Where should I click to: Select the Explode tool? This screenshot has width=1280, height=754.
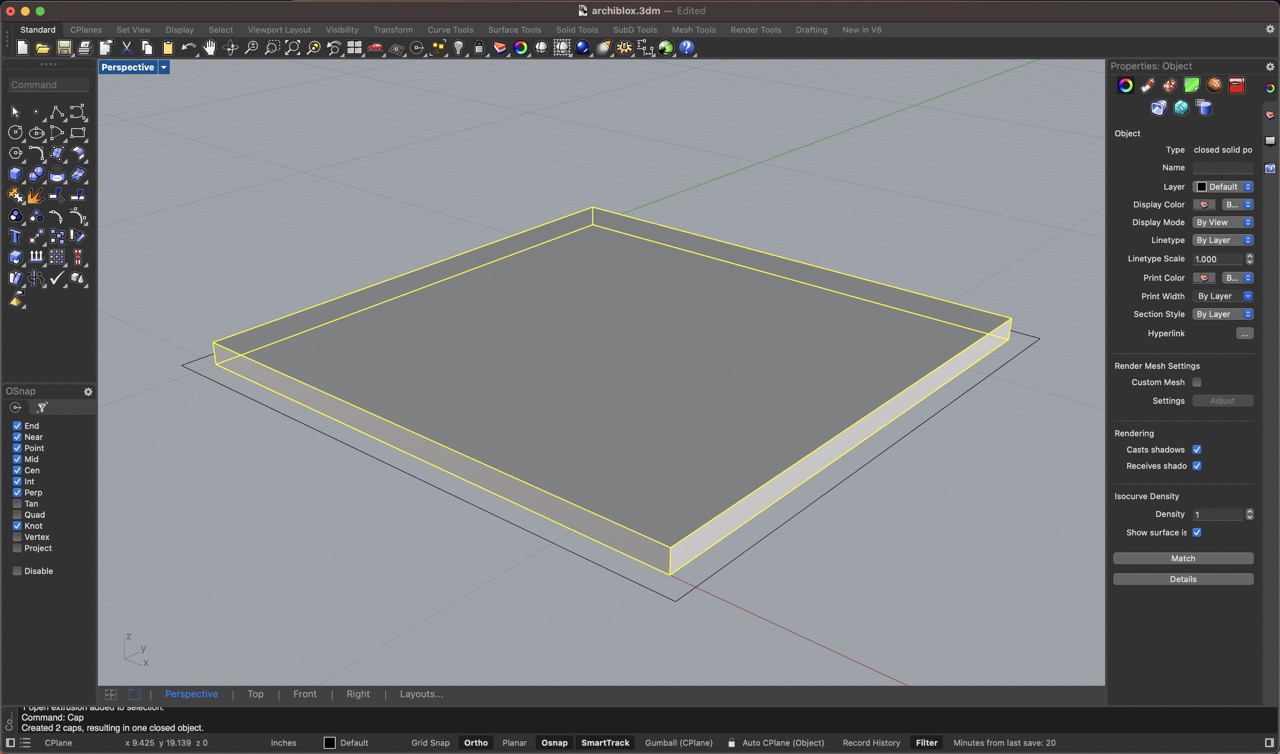(36, 195)
